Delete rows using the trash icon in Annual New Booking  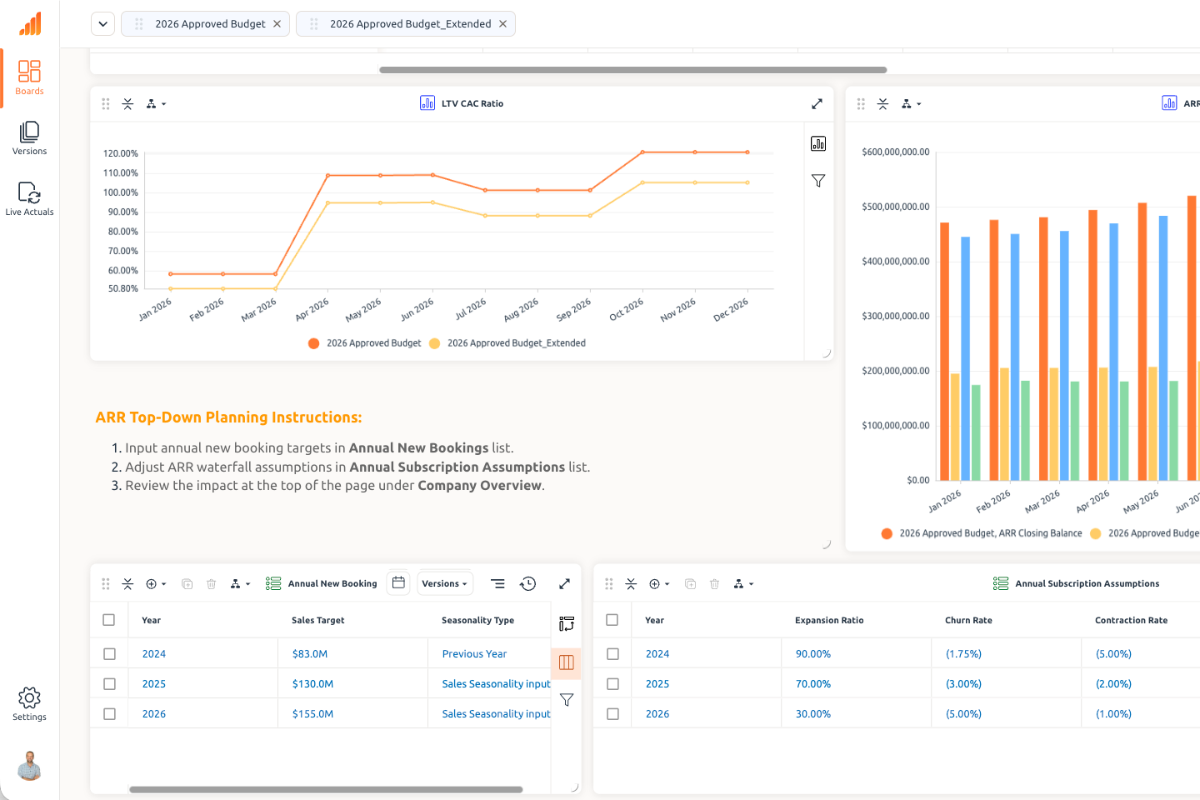[x=211, y=583]
